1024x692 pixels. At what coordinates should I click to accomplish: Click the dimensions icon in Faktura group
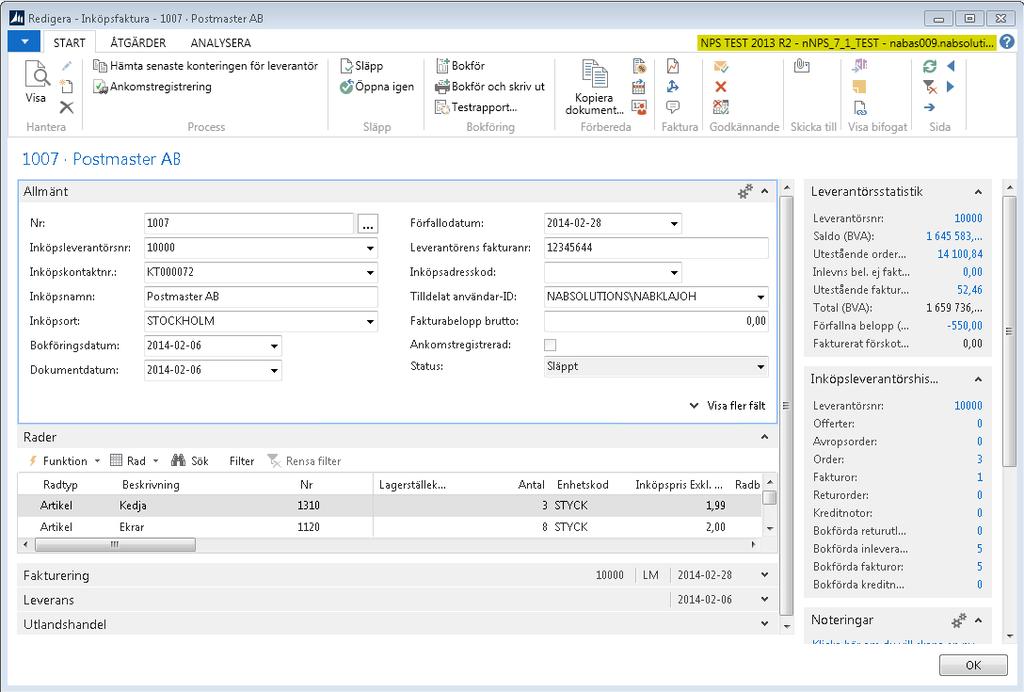[673, 86]
